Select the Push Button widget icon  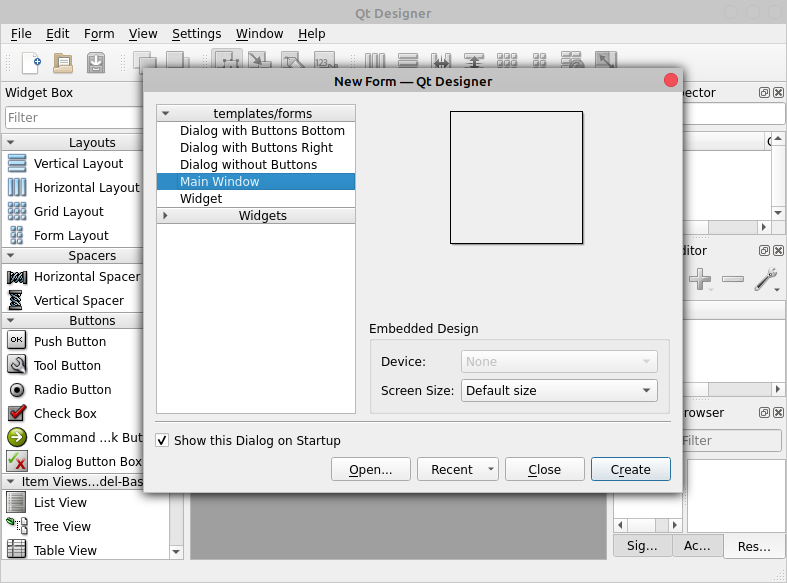17,341
